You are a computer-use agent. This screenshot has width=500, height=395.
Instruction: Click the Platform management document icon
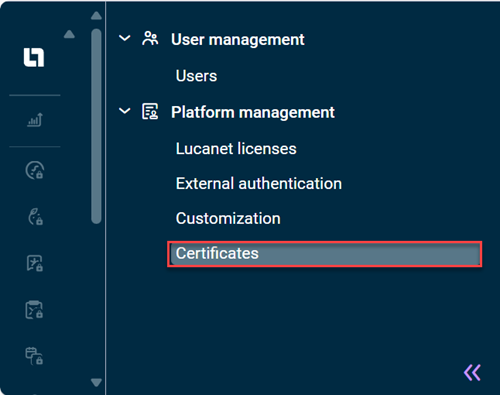pyautogui.click(x=150, y=111)
